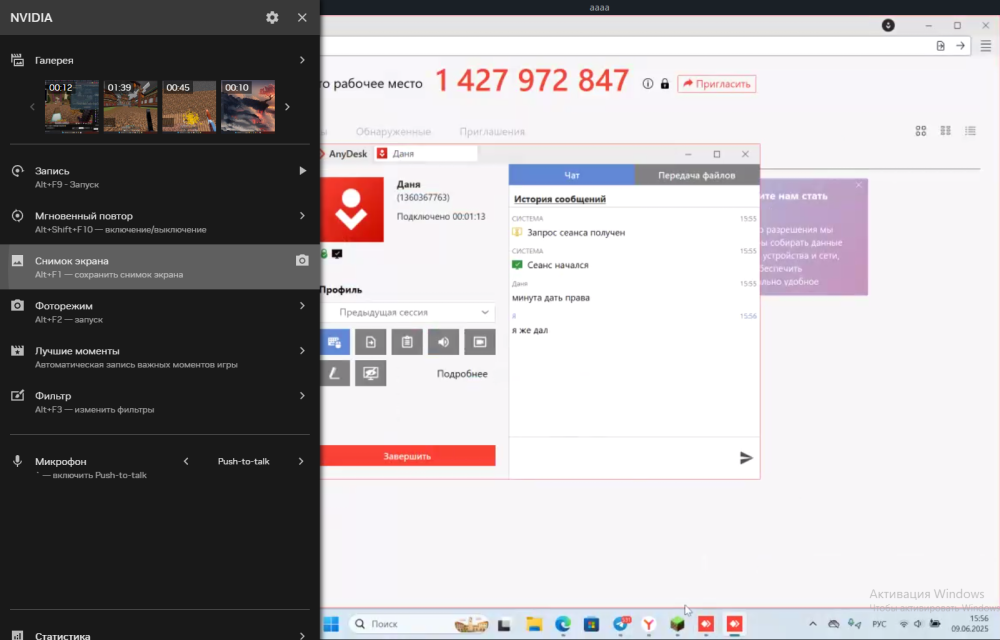This screenshot has width=1000, height=640.
Task: Open the 00:10 gallery clip
Action: [248, 106]
